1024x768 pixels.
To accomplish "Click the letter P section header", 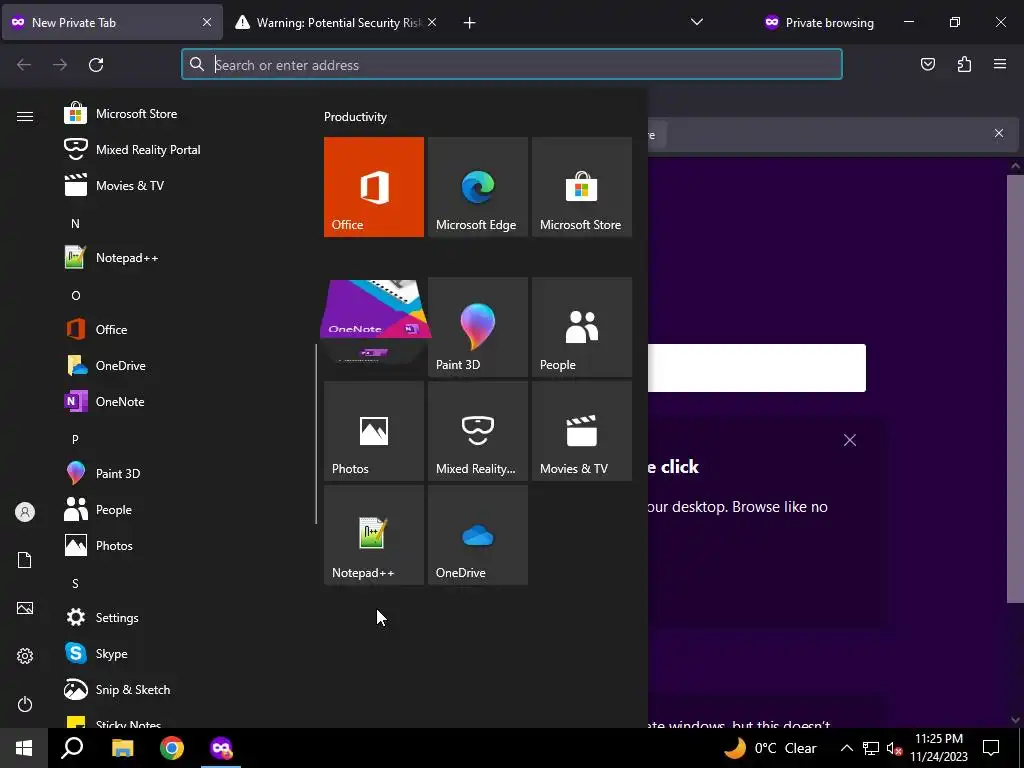I will pos(75,440).
